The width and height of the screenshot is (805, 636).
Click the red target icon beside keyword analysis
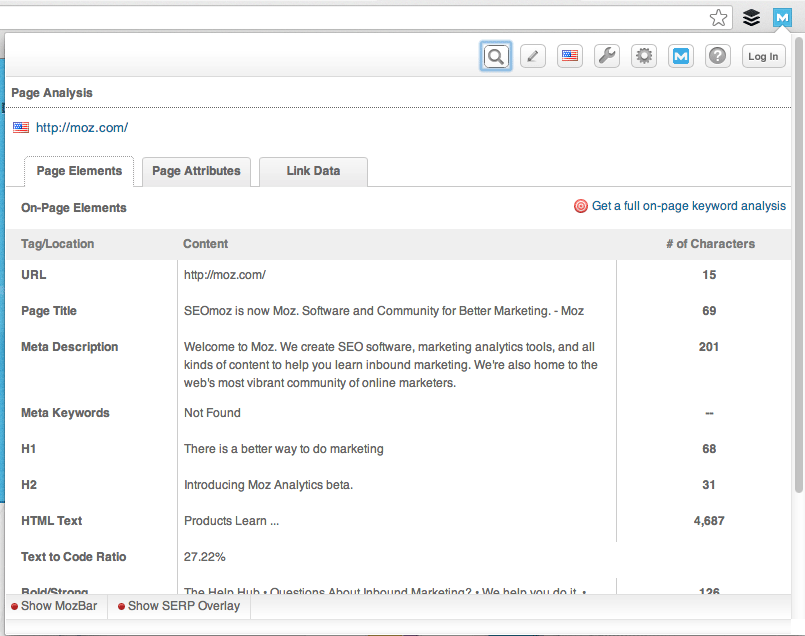pyautogui.click(x=581, y=206)
